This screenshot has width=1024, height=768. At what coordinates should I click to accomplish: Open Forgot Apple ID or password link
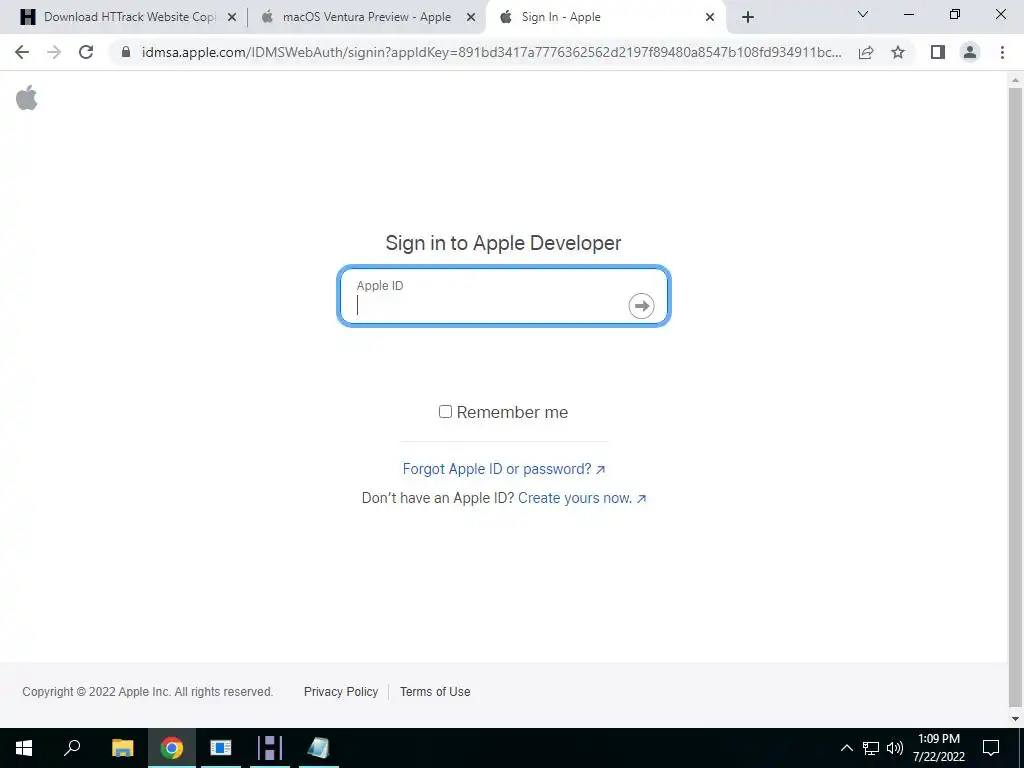504,469
